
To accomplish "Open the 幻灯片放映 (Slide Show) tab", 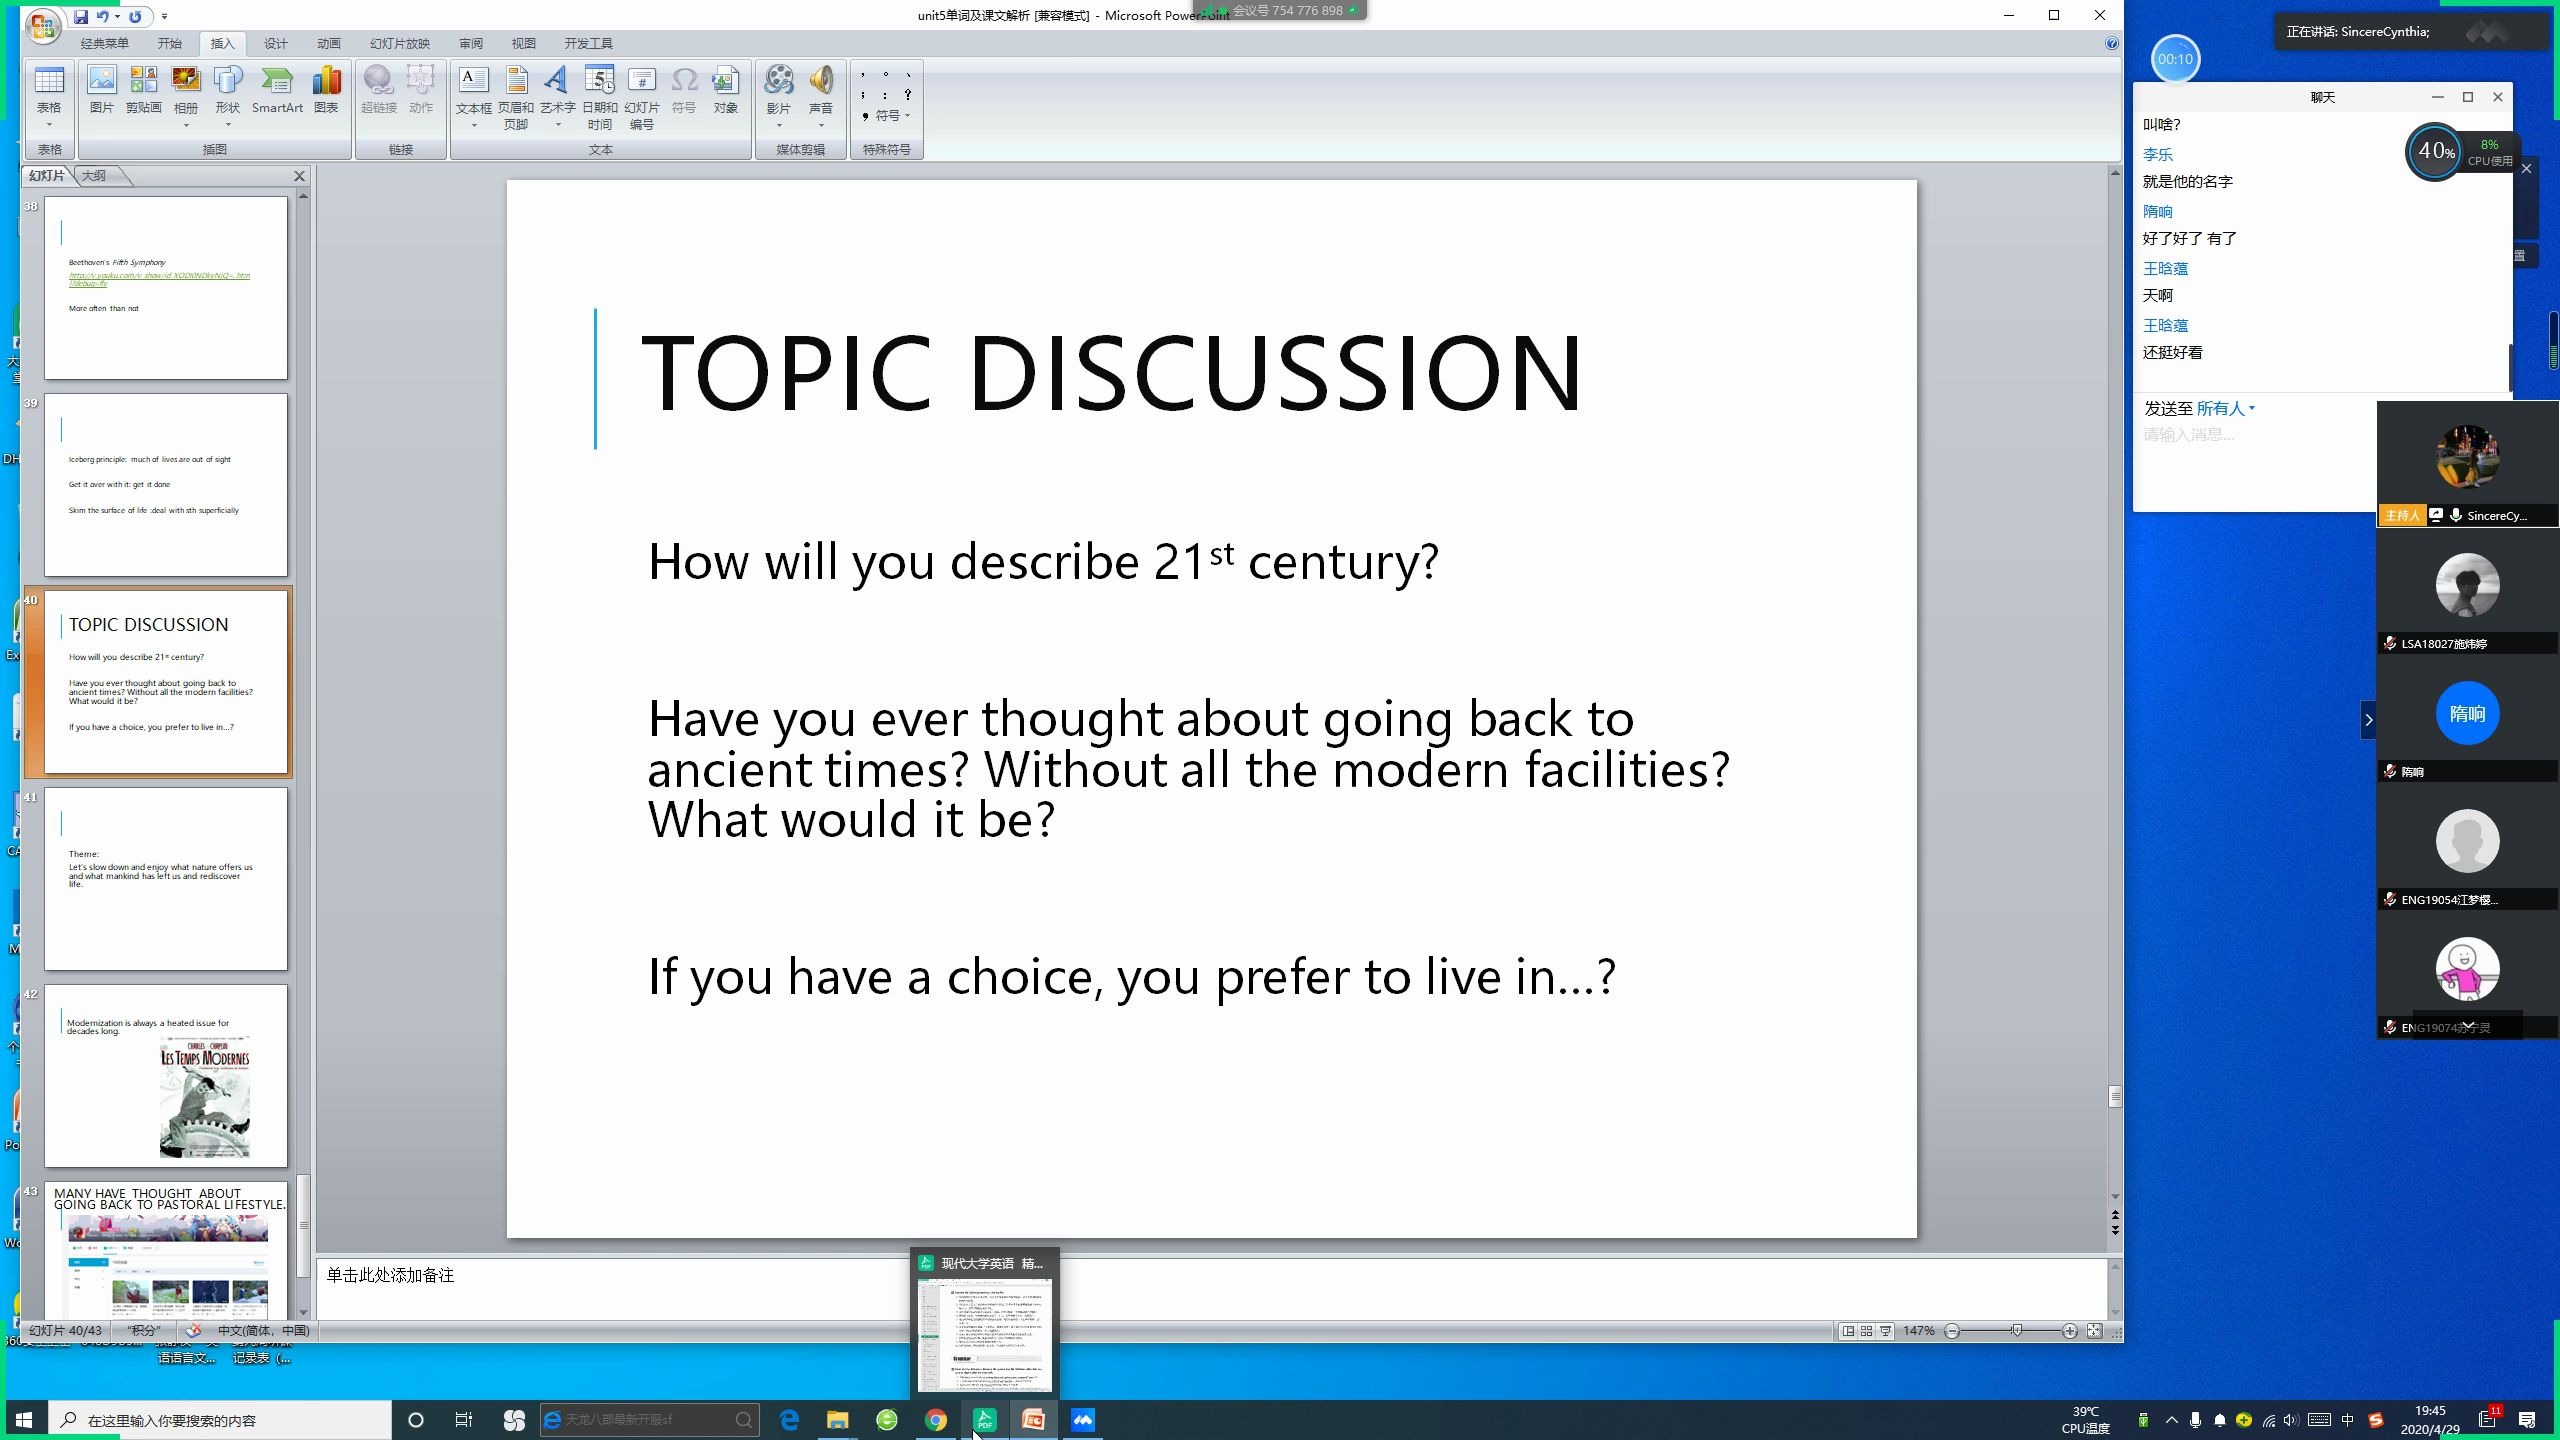I will pos(400,43).
